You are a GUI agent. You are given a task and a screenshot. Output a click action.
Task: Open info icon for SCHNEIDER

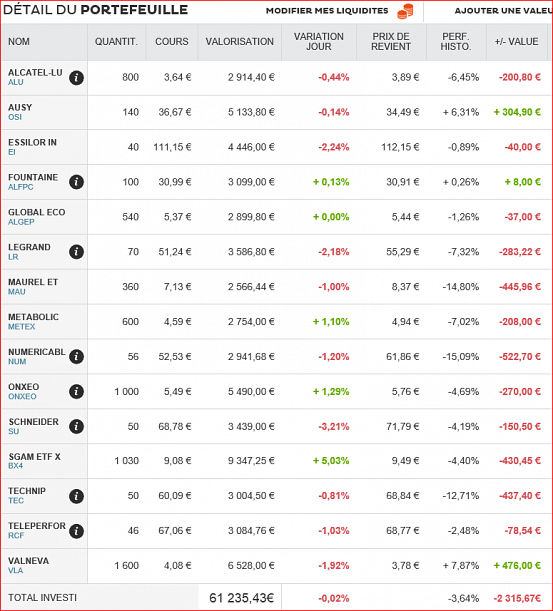pos(76,426)
